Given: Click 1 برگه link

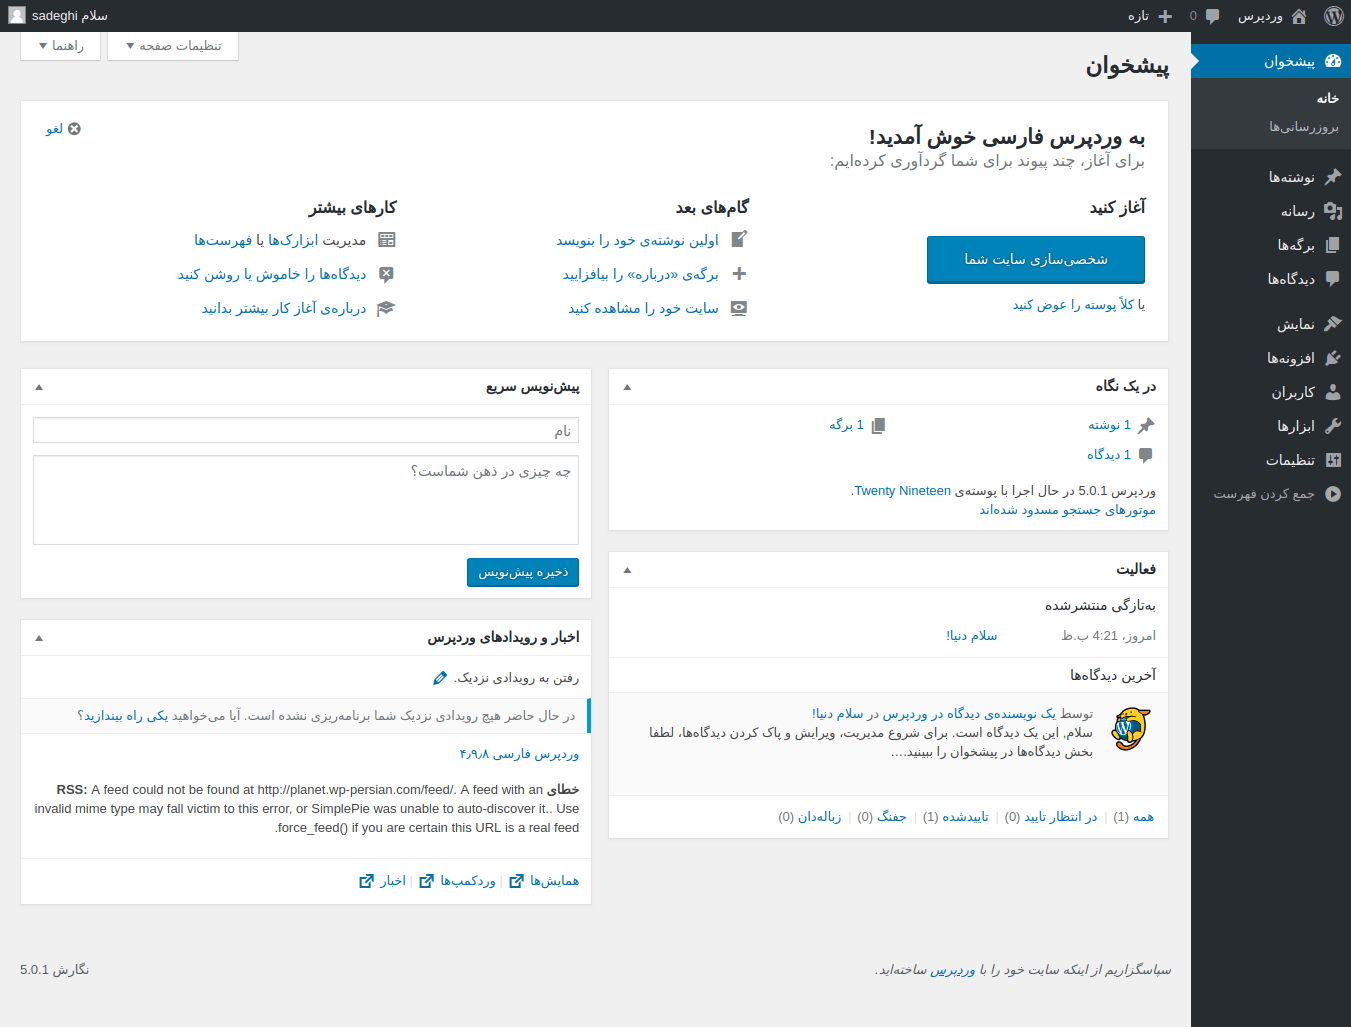Looking at the screenshot, I should [846, 425].
